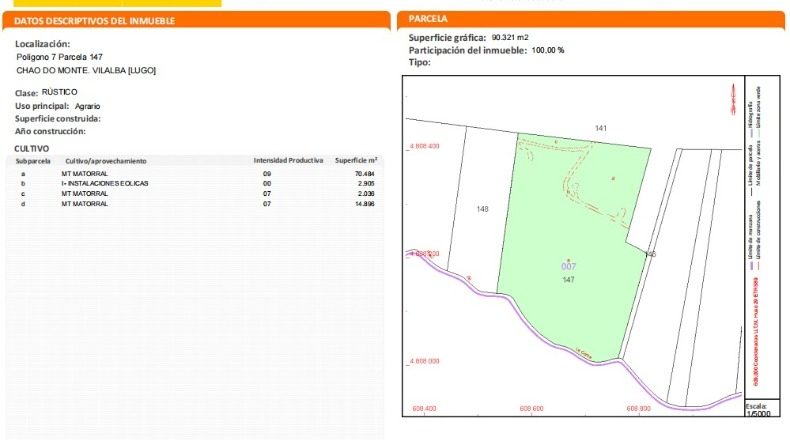Click the surface value '2.036'
This screenshot has height=440, width=790.
366,194
